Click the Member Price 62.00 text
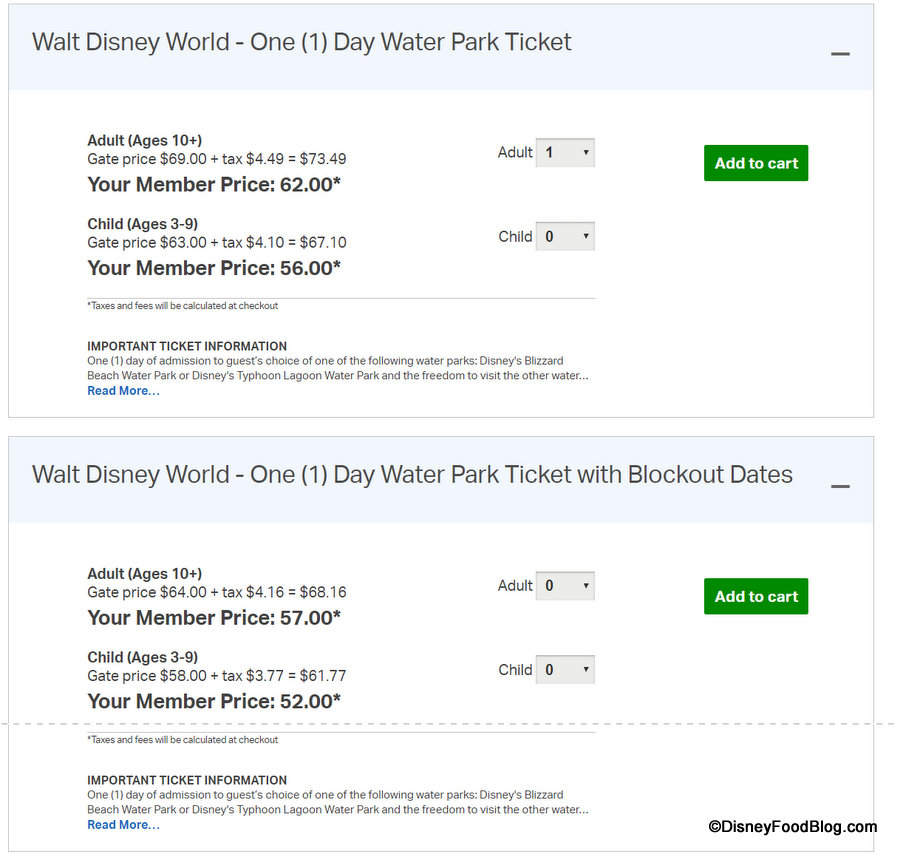The width and height of the screenshot is (900, 854). pos(214,185)
